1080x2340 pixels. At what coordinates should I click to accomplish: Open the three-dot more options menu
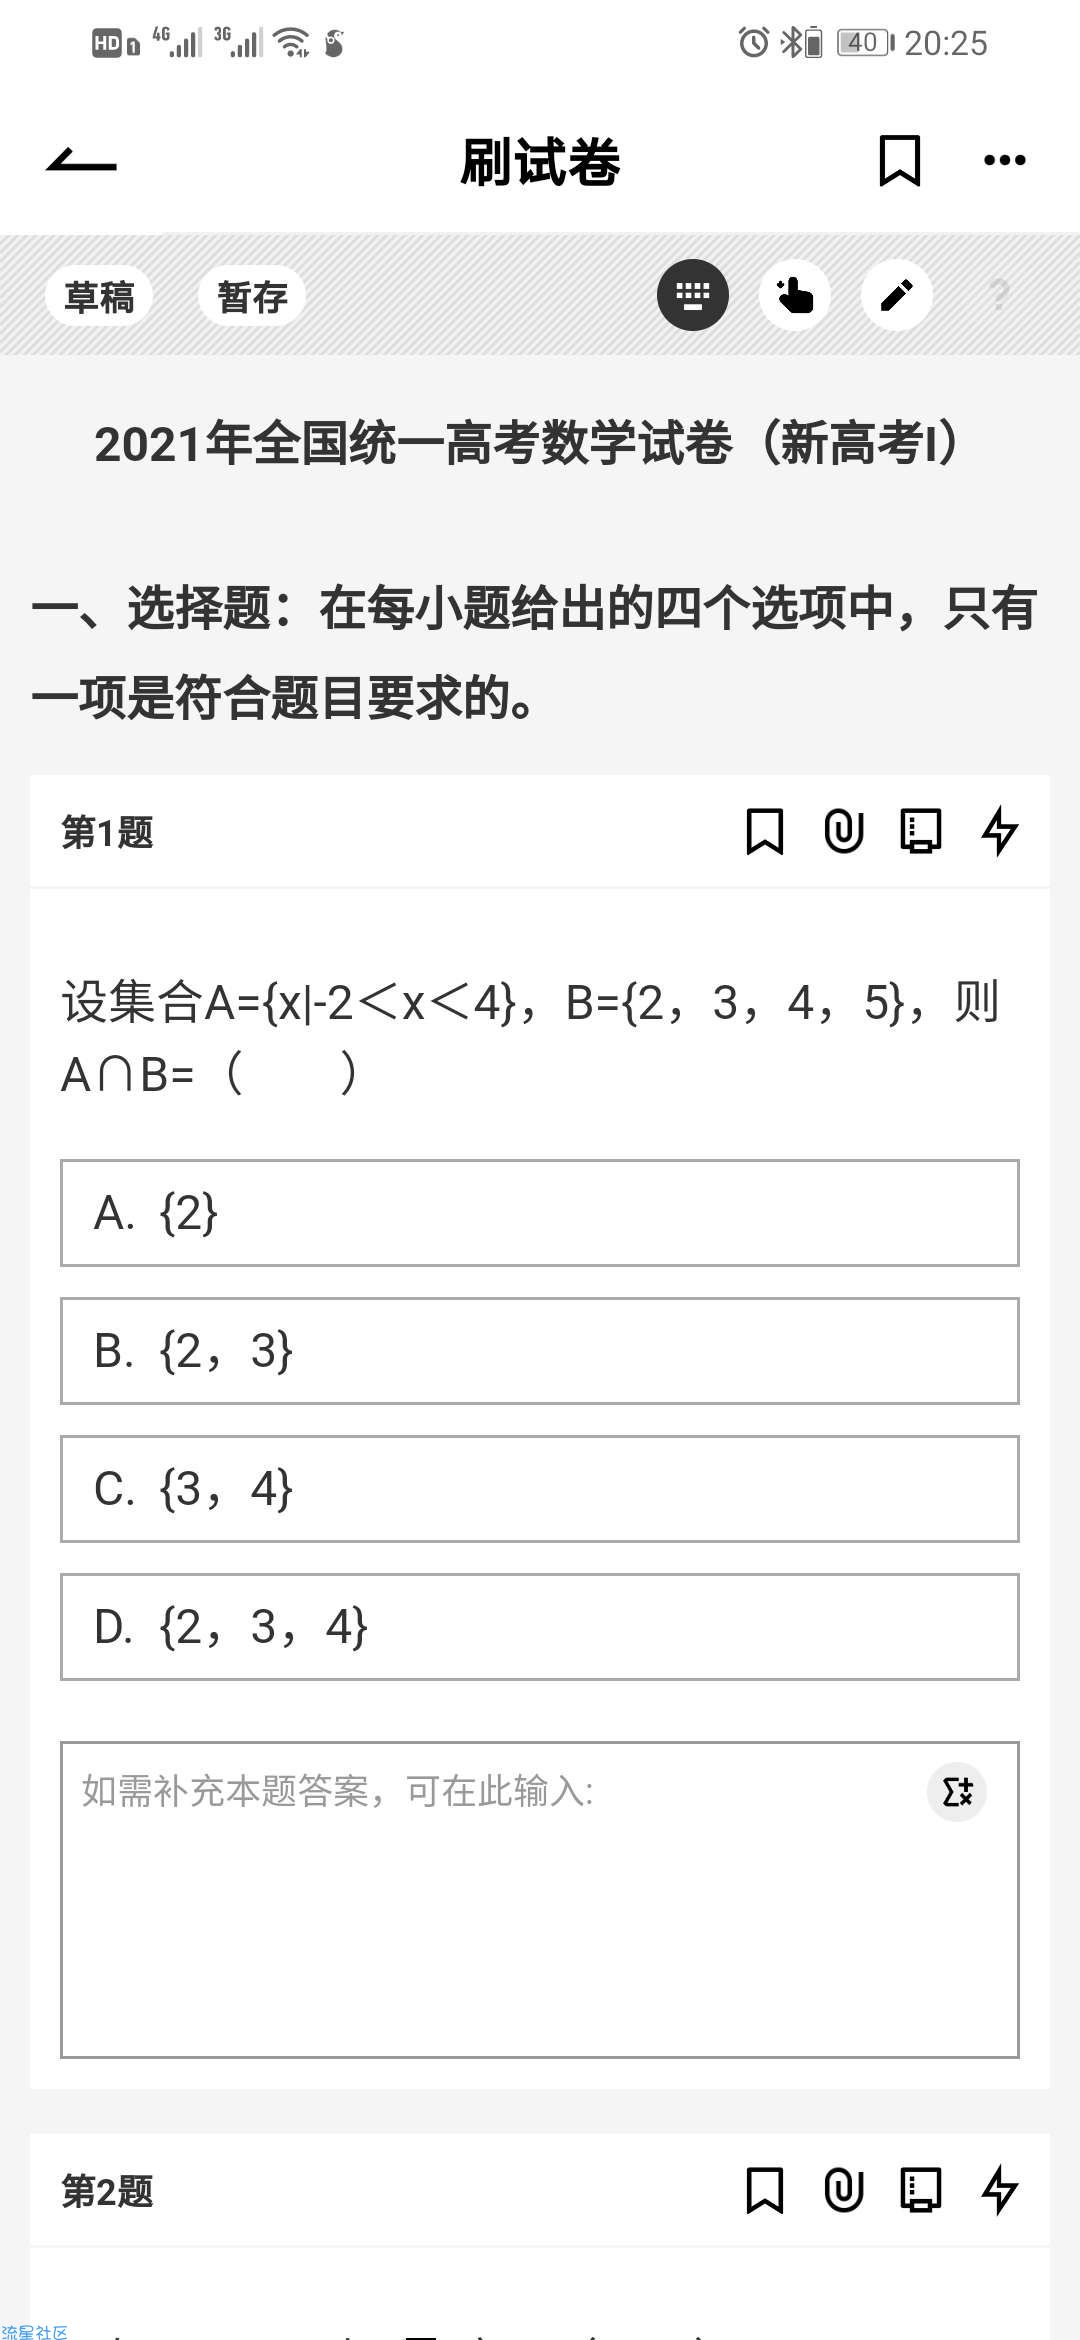point(1004,160)
